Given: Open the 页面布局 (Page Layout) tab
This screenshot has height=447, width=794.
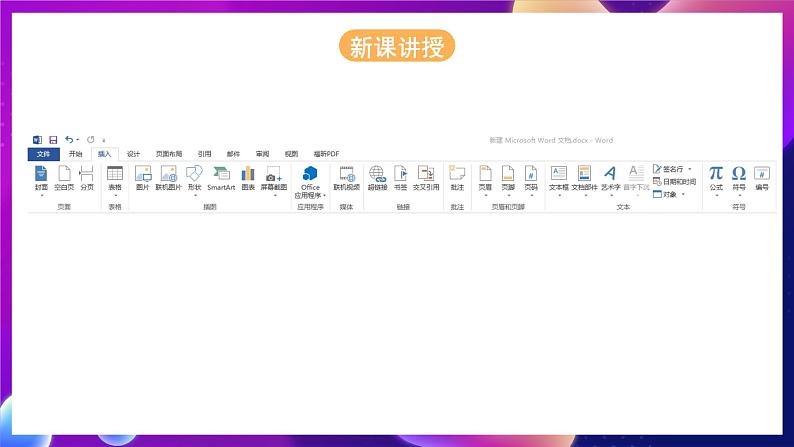Looking at the screenshot, I should pos(169,154).
